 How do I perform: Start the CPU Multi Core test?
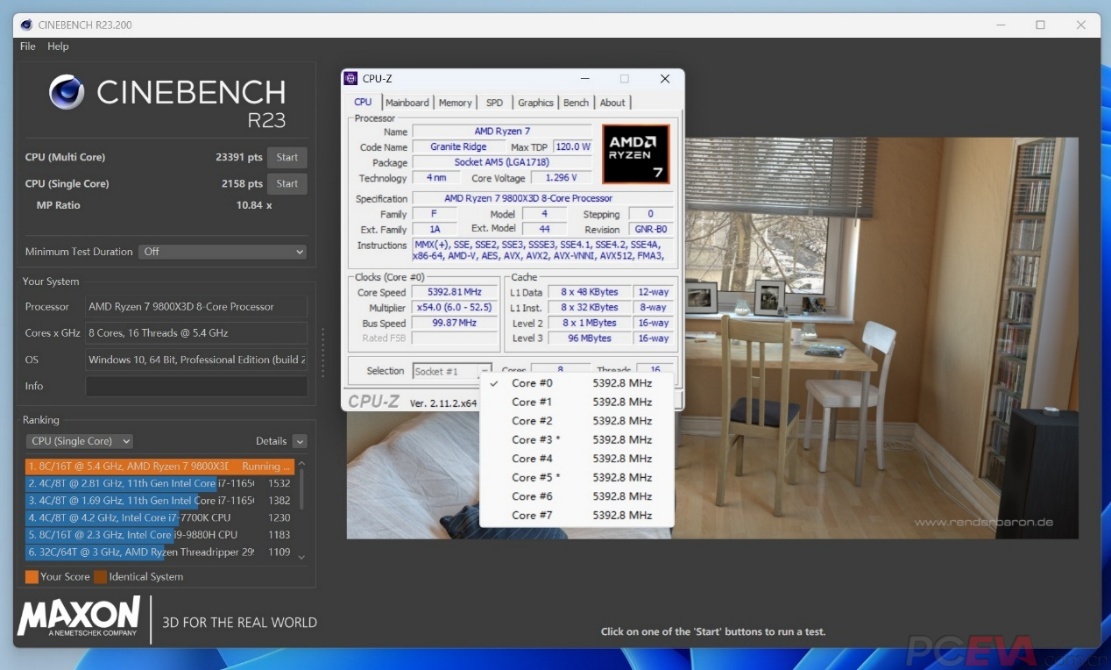(x=287, y=157)
